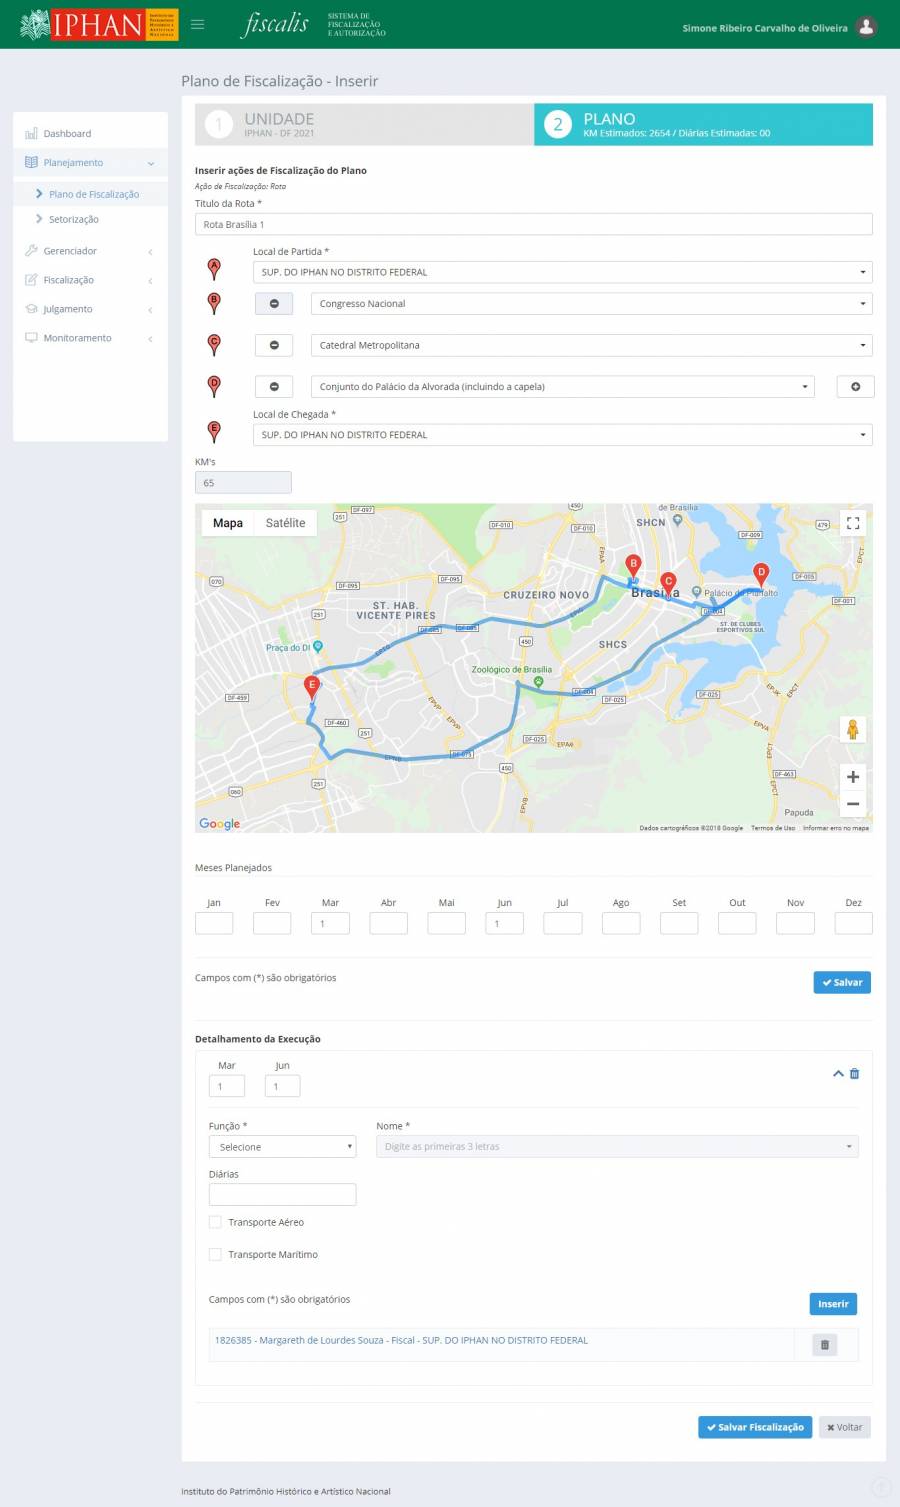The height and width of the screenshot is (1507, 900).
Task: Click the Voltar button
Action: (844, 1427)
